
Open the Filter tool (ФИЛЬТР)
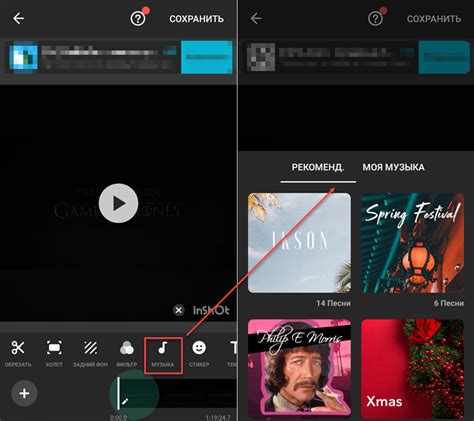[127, 353]
